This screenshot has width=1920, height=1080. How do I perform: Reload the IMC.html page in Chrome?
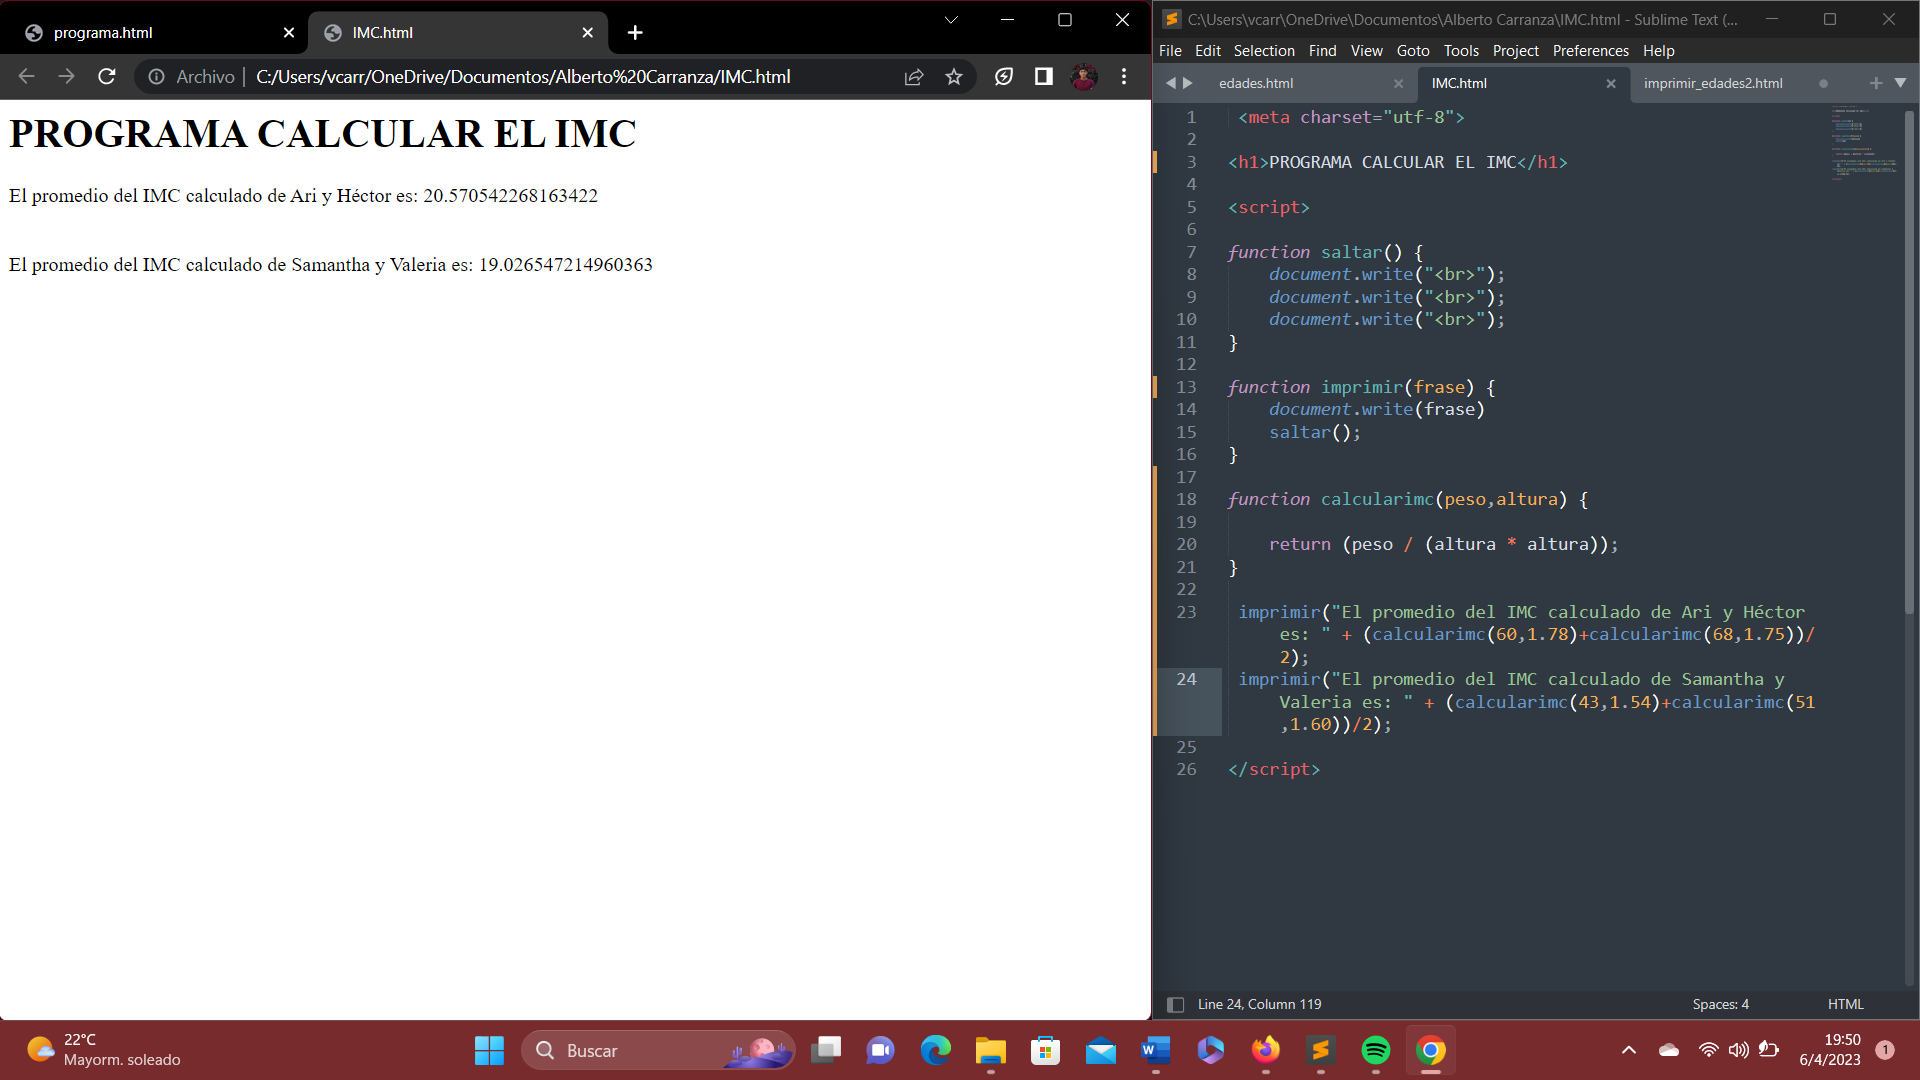(x=107, y=77)
